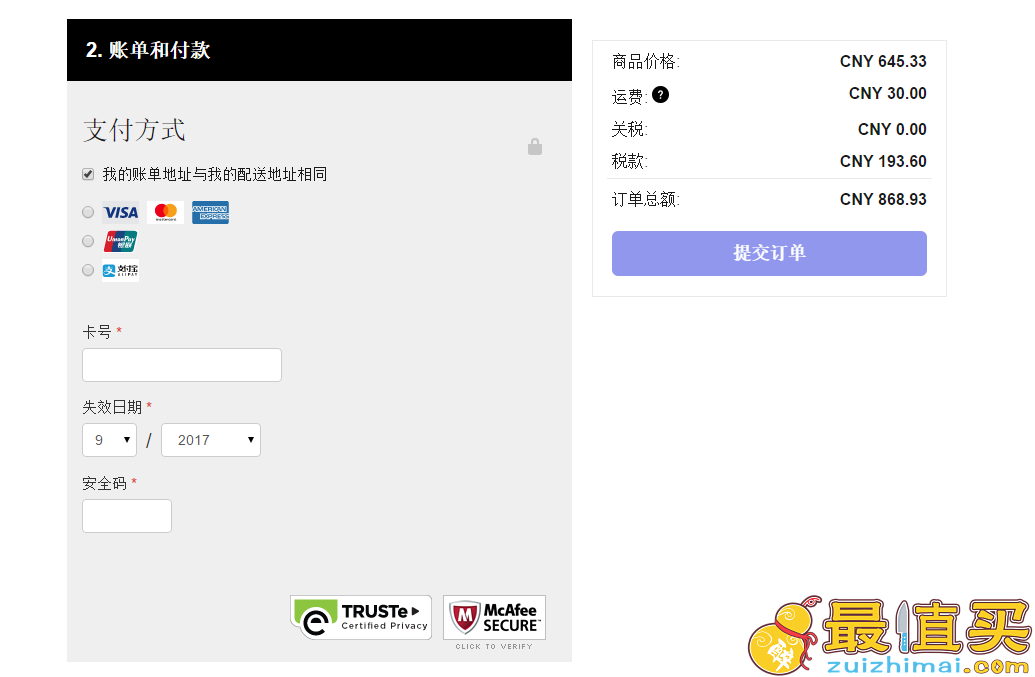Click the tax amount CNY 193.60

coord(883,162)
